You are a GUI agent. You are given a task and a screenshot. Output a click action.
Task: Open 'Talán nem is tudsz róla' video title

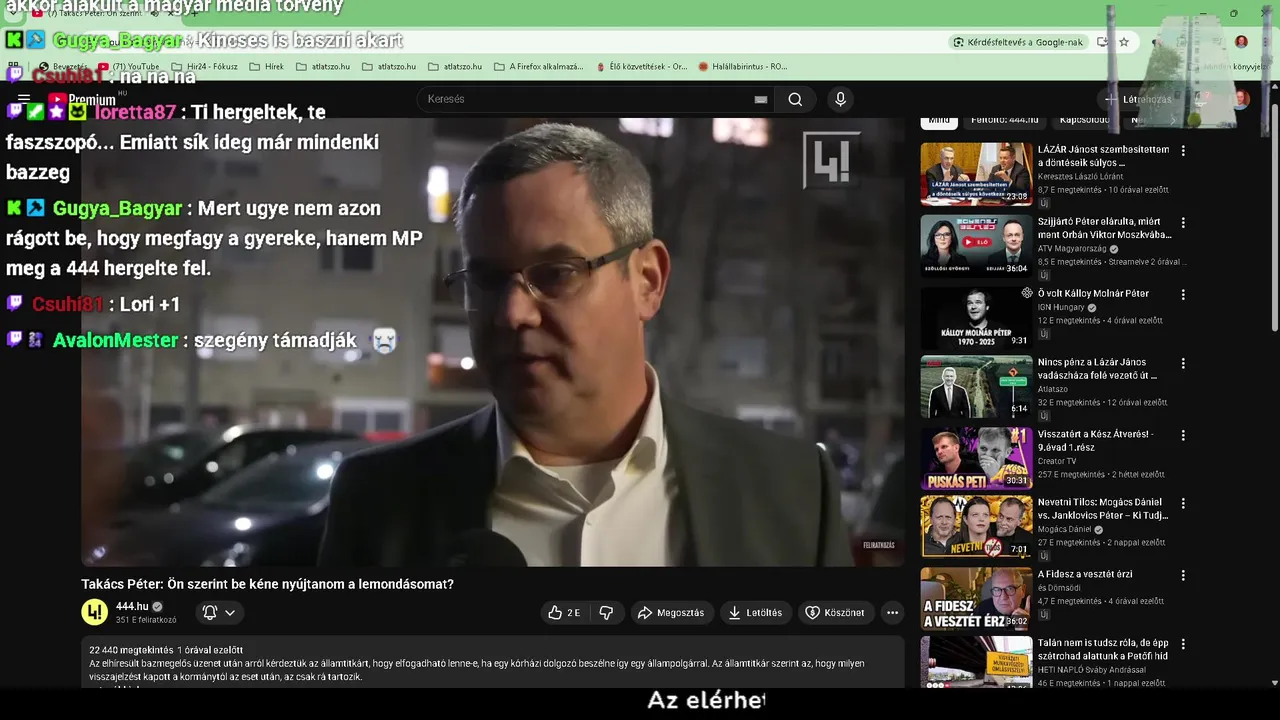coord(1103,650)
